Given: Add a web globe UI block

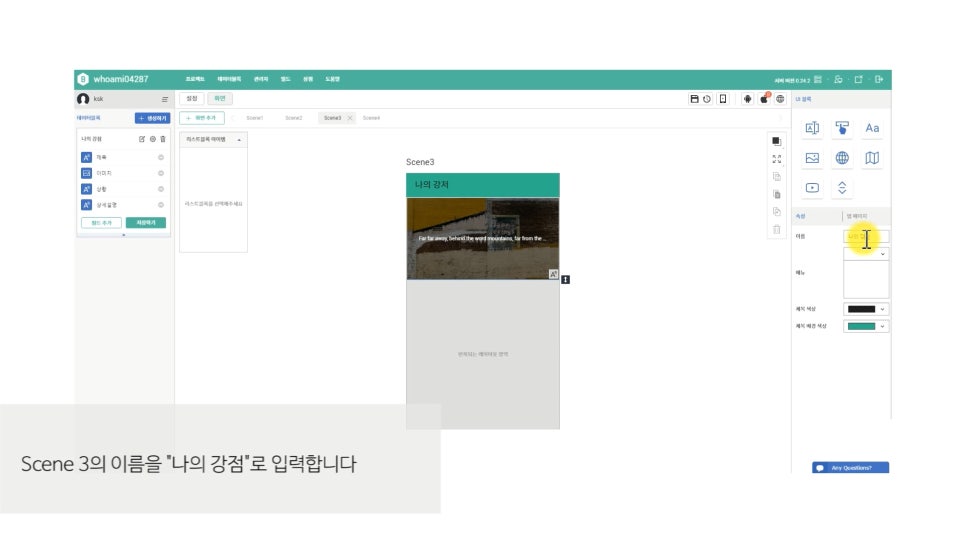Looking at the screenshot, I should (x=842, y=158).
